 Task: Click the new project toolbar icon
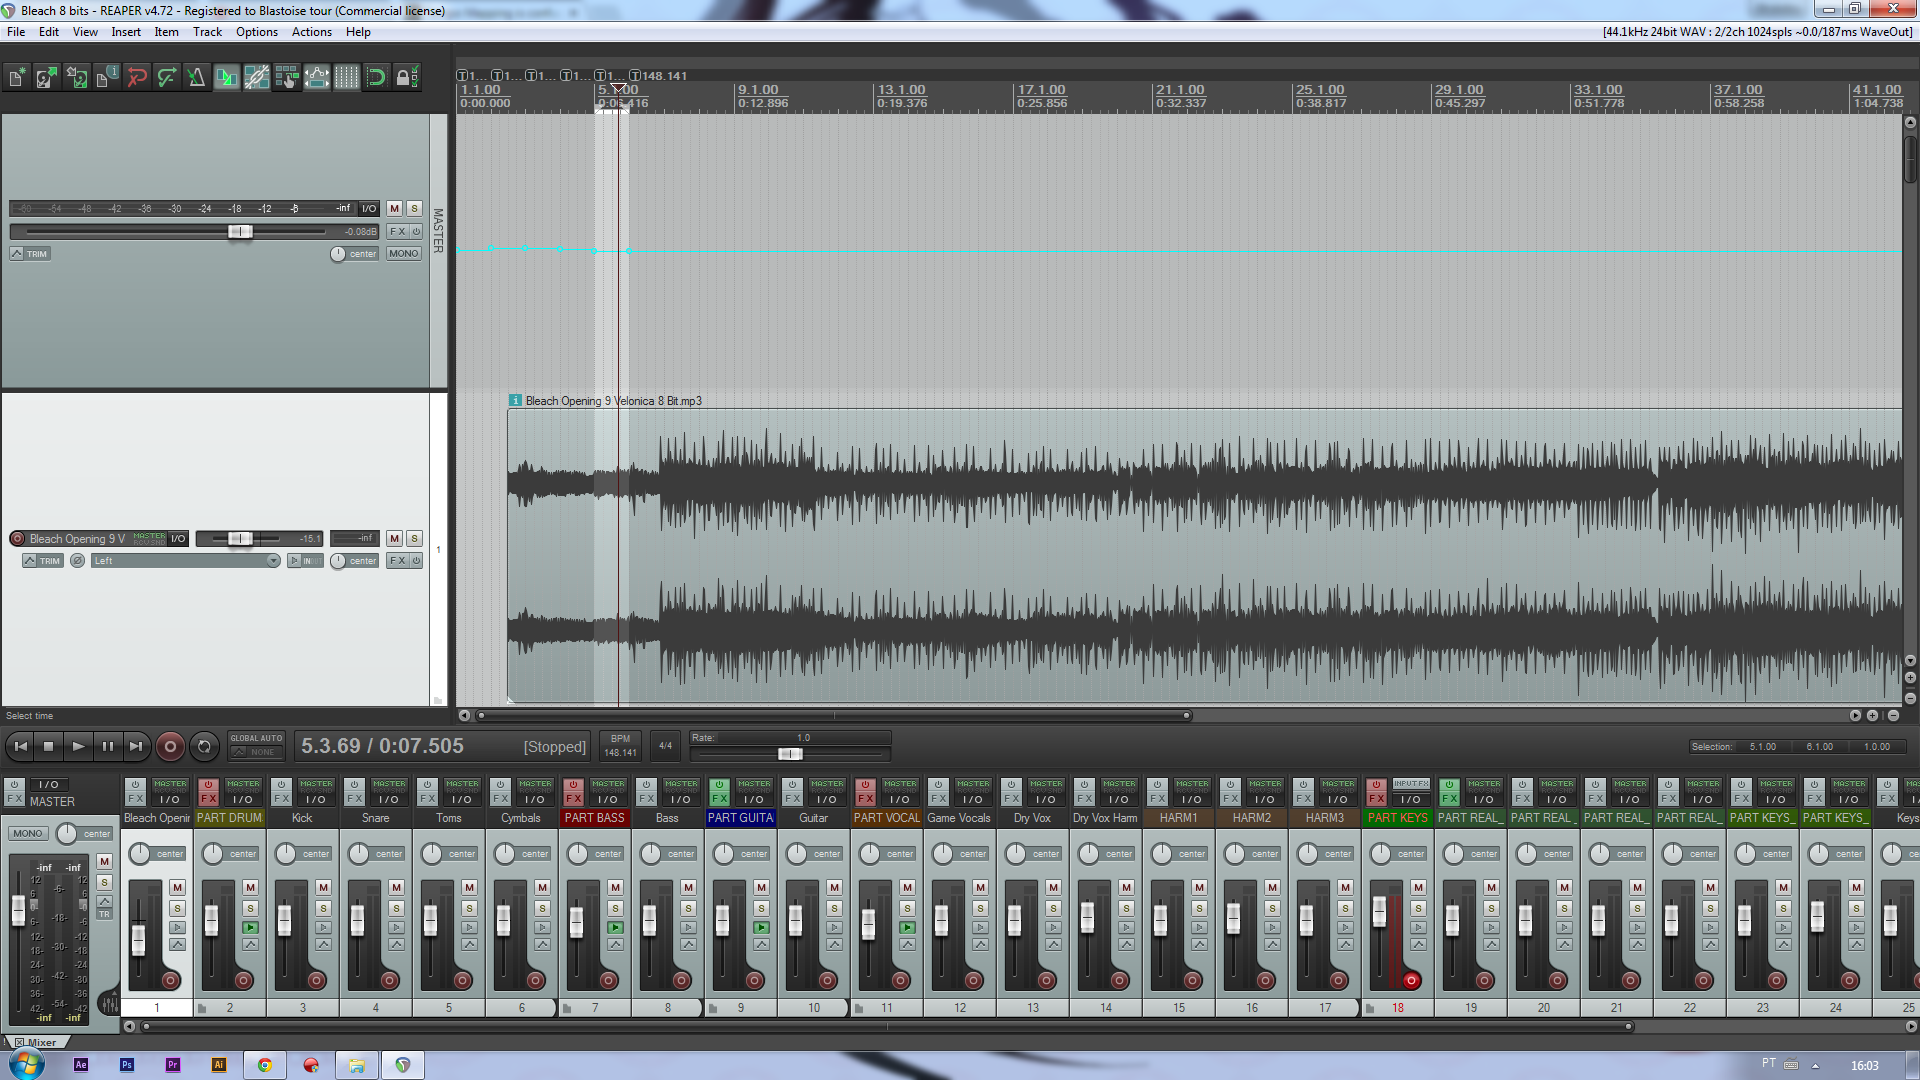17,77
